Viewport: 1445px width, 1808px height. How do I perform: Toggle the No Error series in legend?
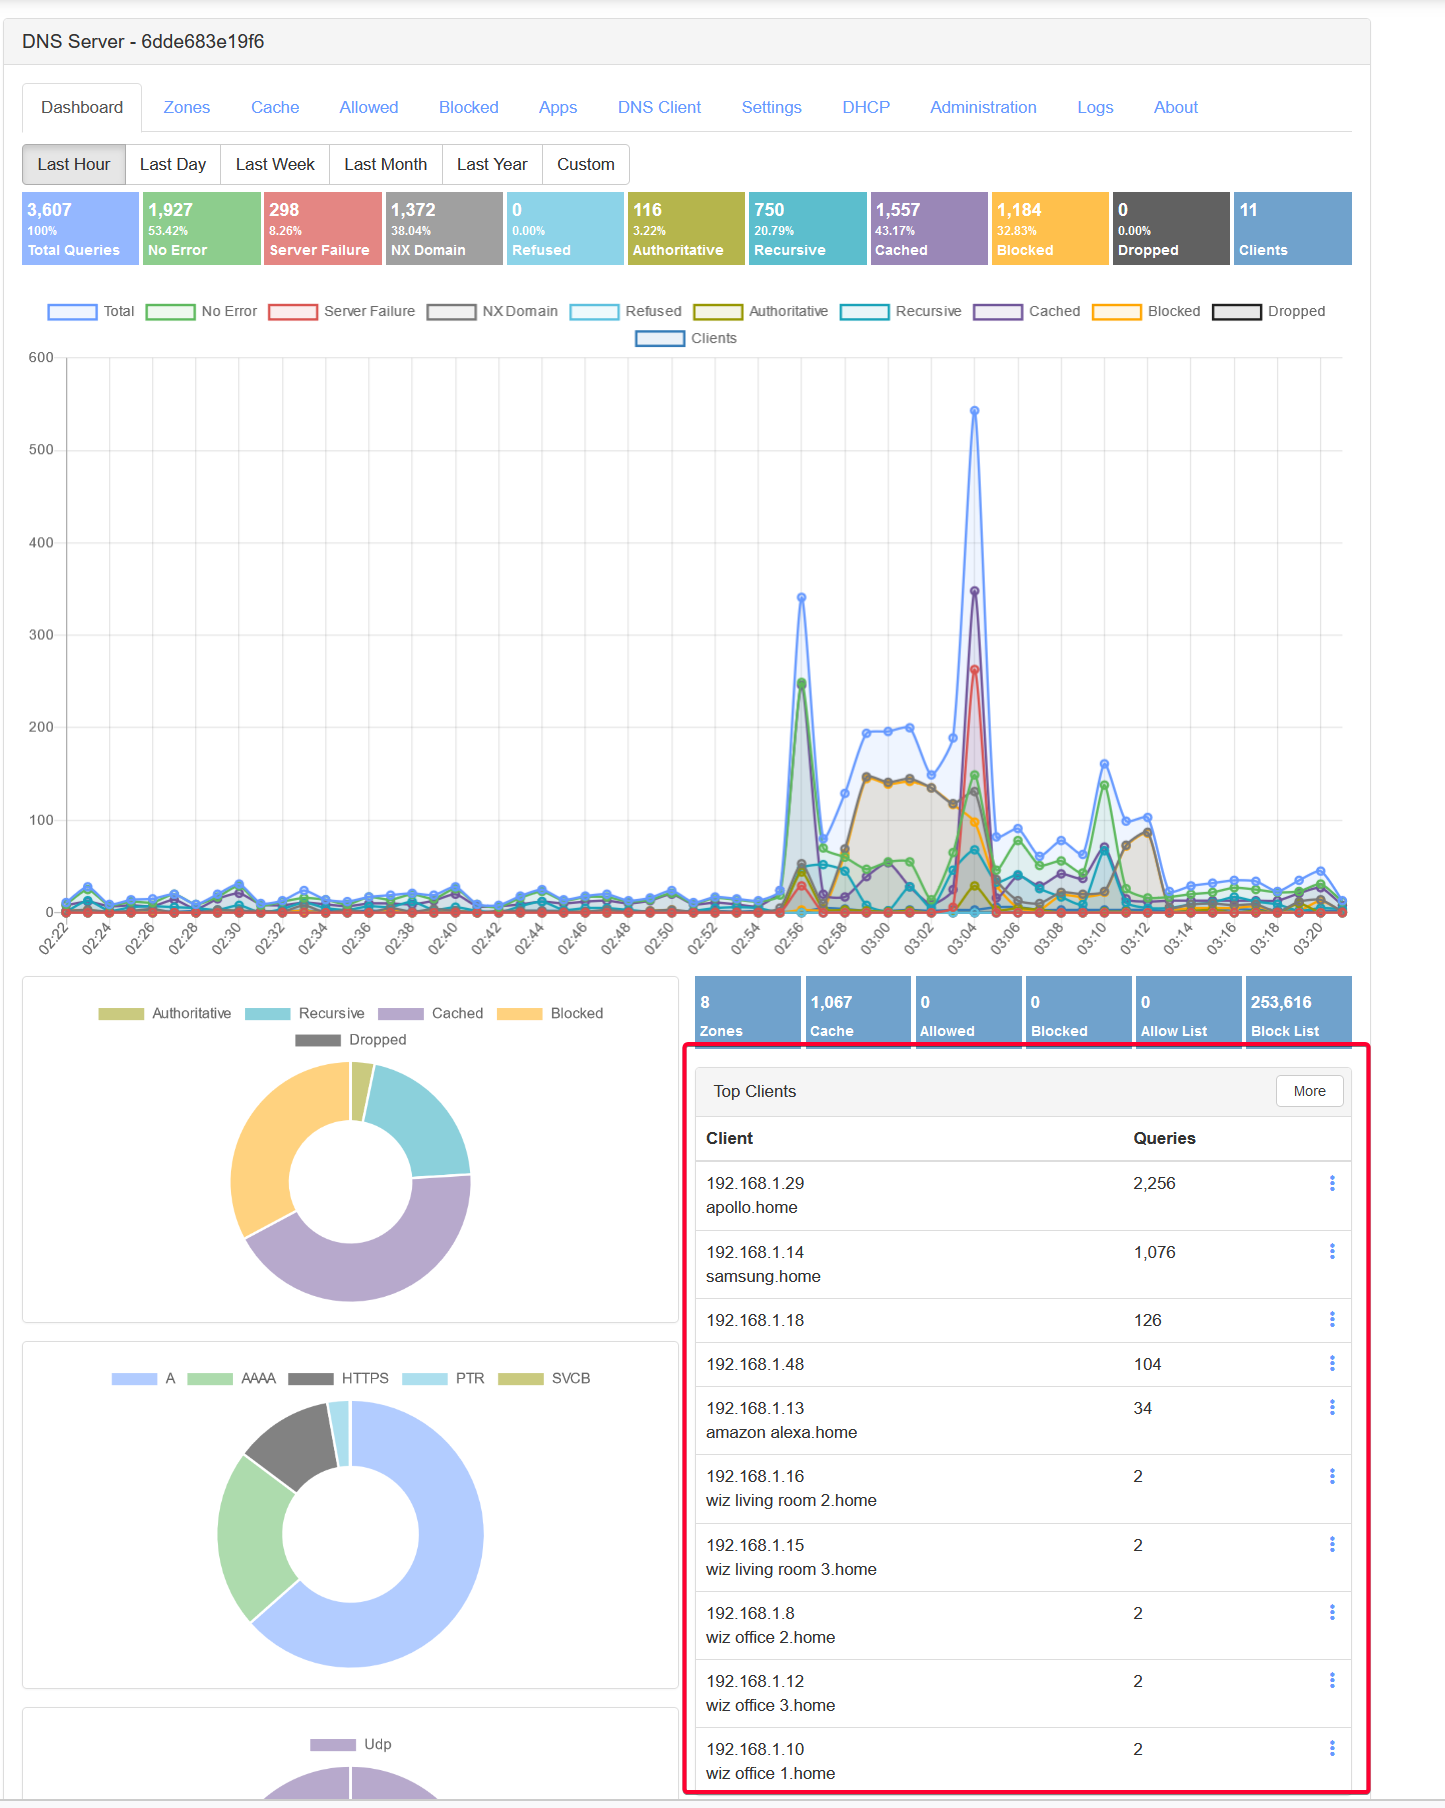click(x=201, y=311)
